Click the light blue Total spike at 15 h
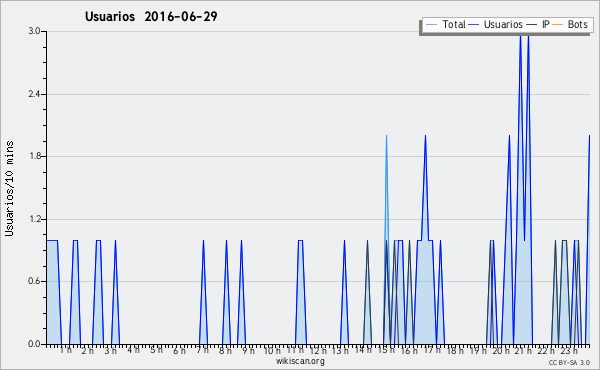Screen dimensions: 600x370 tap(386, 187)
